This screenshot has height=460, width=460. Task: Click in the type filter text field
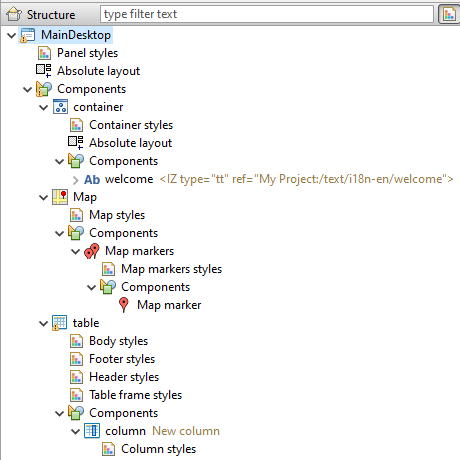coord(267,14)
